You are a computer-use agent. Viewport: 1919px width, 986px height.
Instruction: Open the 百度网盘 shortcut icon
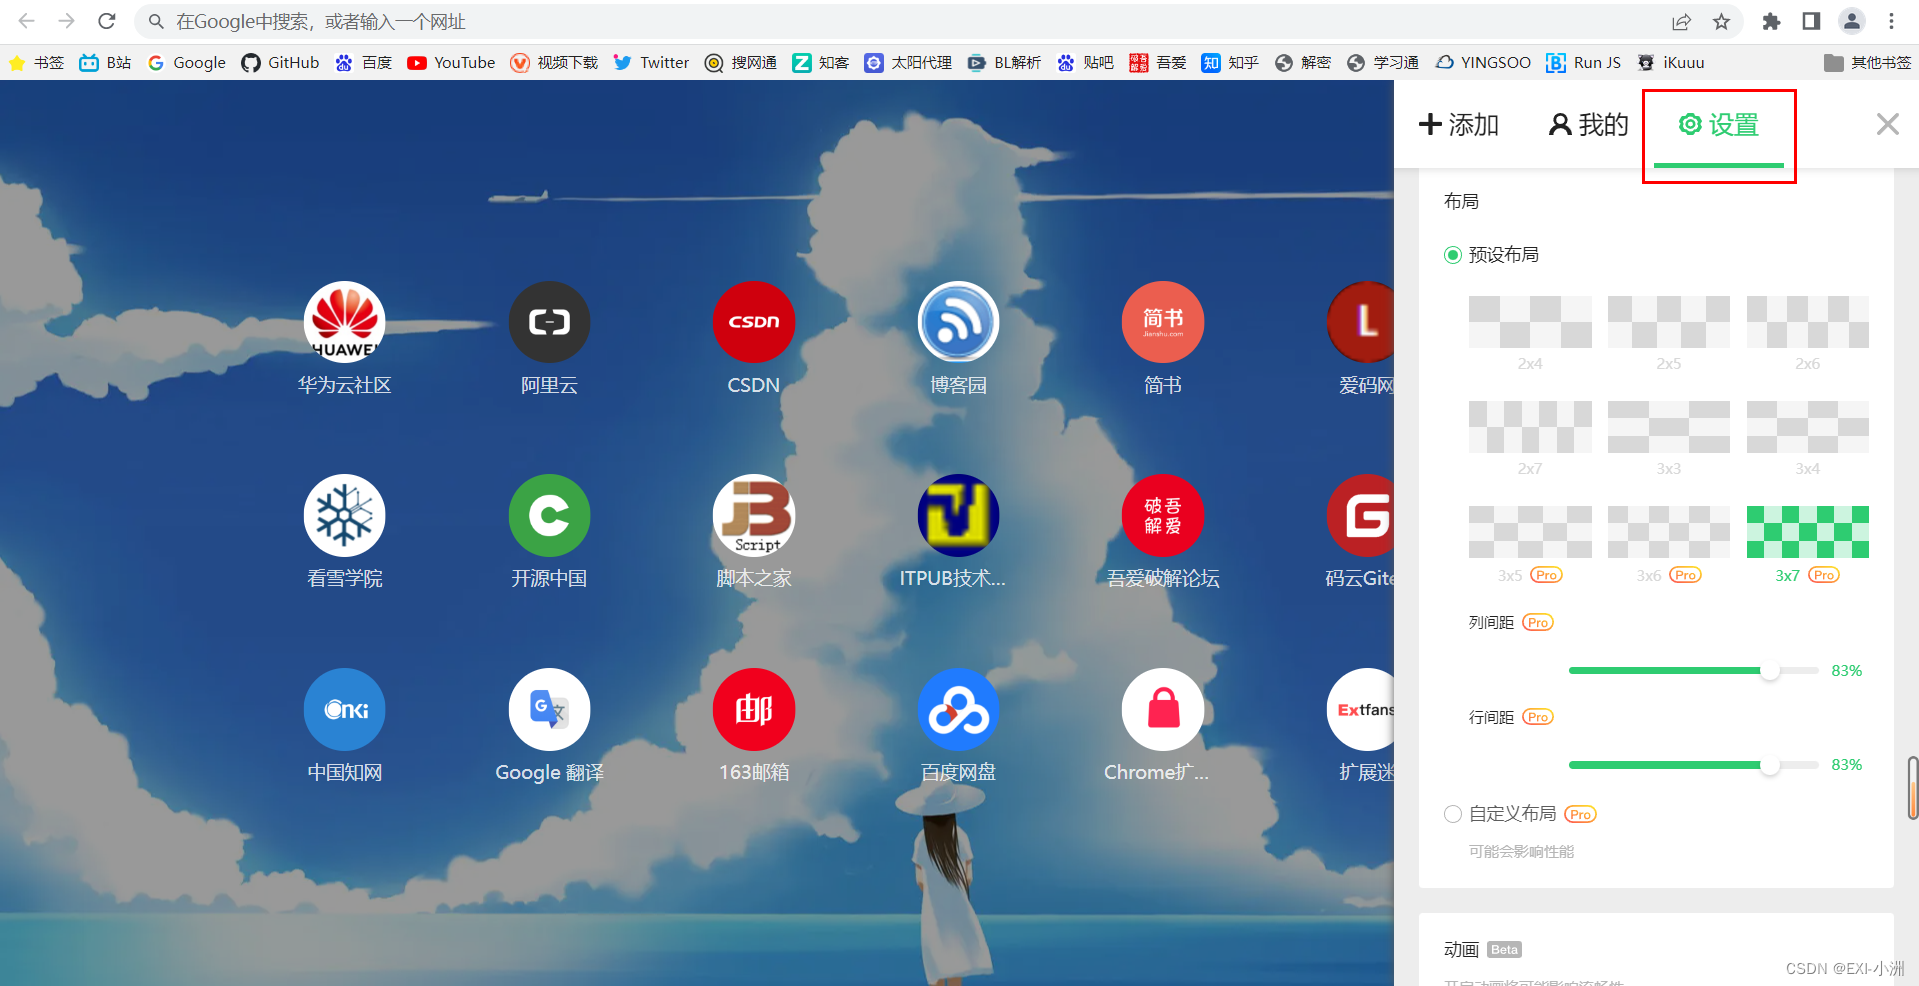coord(958,709)
